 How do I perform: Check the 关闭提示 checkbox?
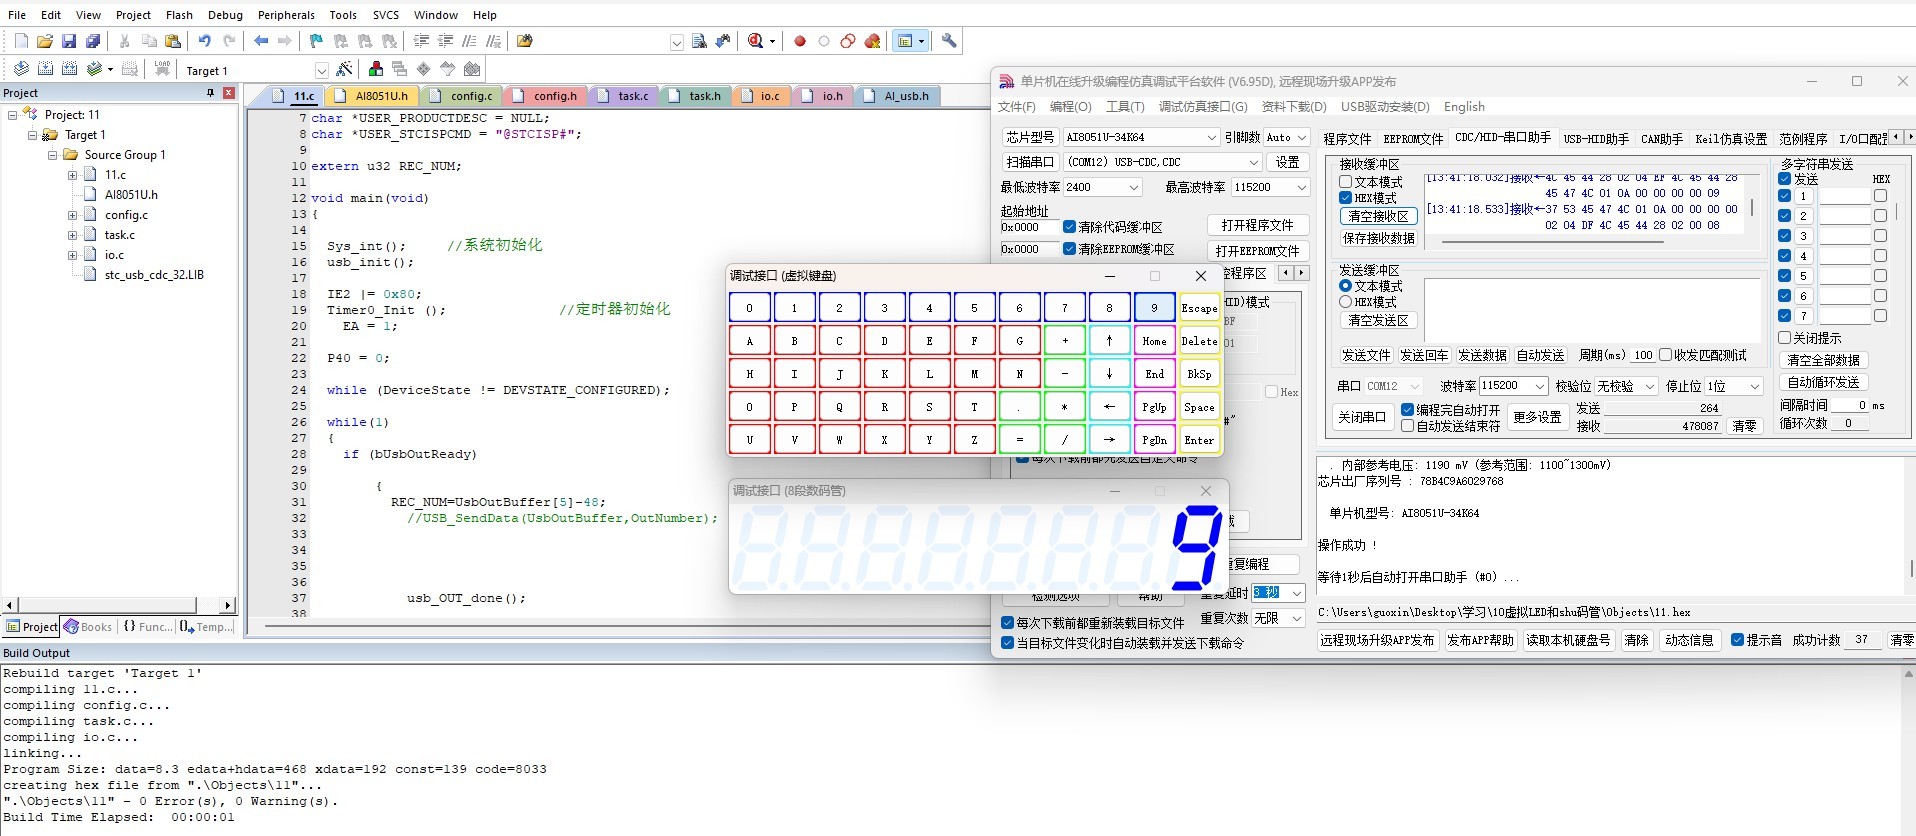click(1784, 338)
